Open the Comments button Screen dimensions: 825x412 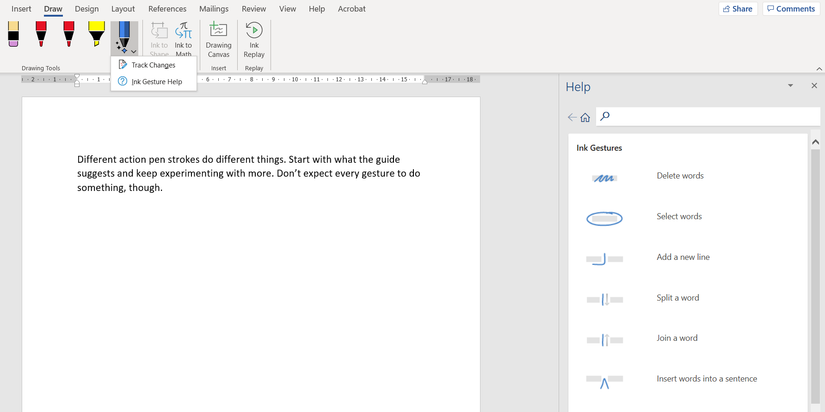click(790, 8)
